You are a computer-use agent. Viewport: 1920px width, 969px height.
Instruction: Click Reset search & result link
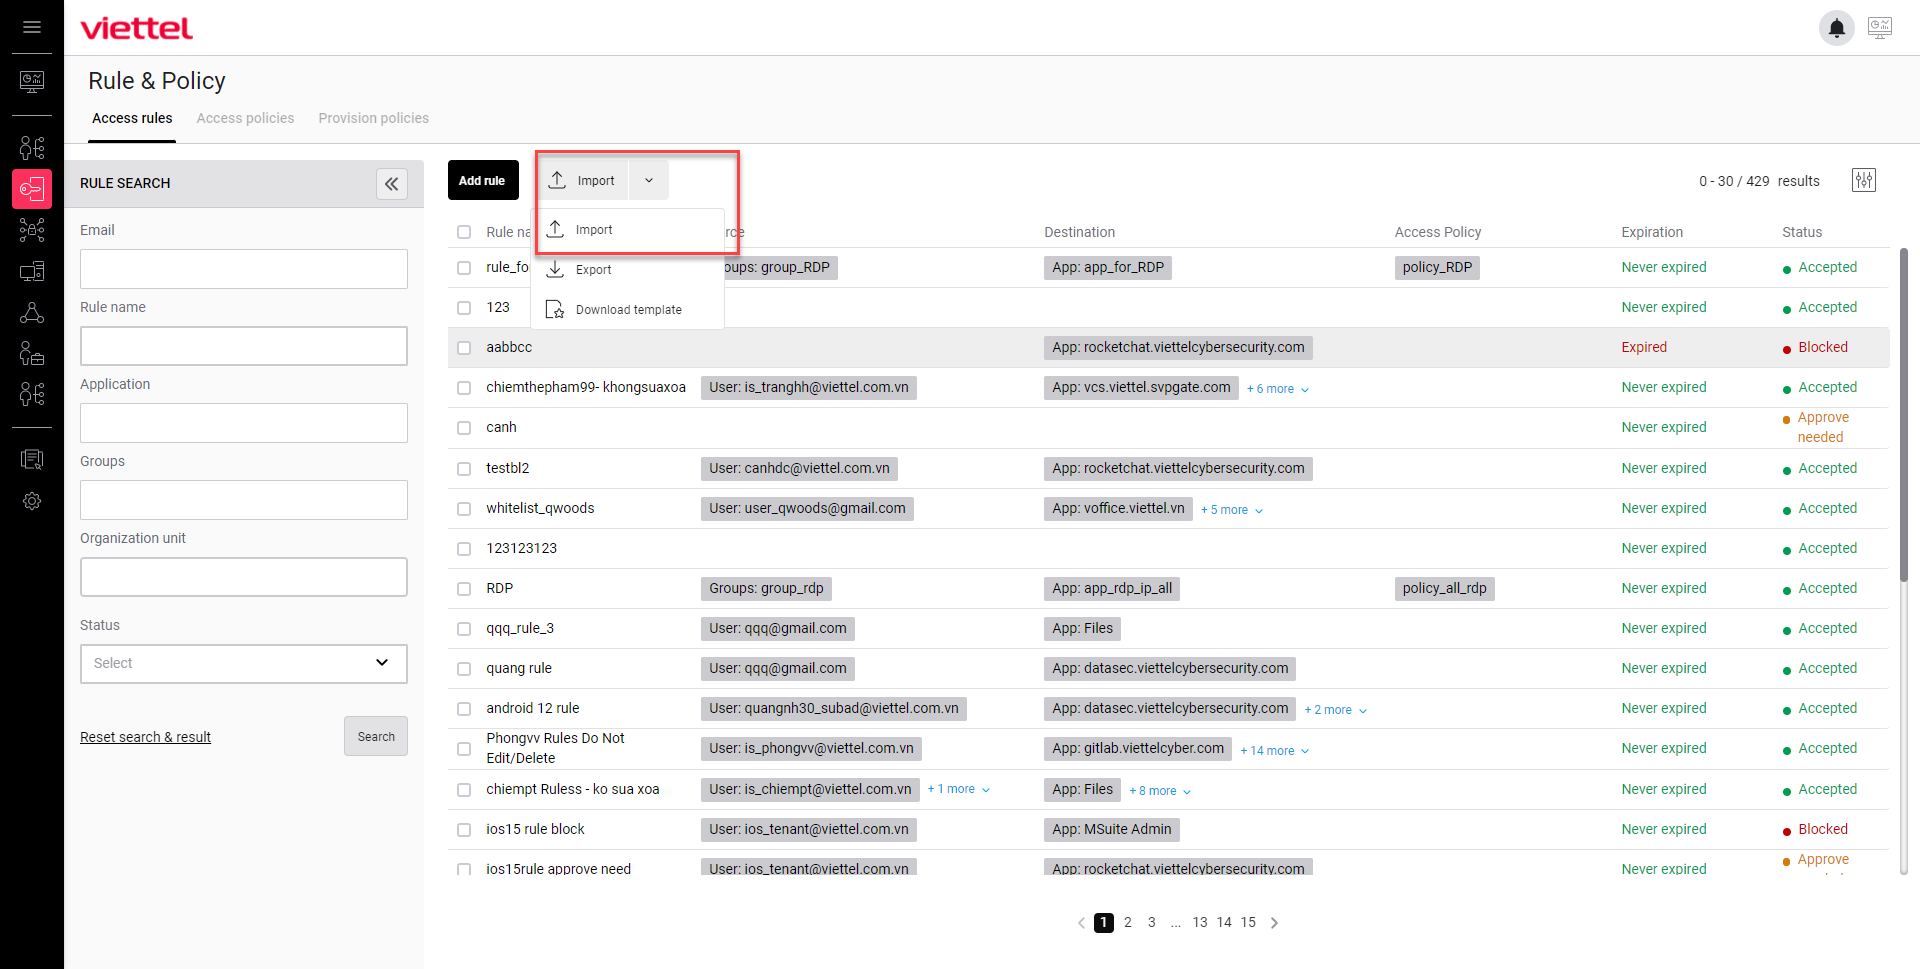(145, 737)
